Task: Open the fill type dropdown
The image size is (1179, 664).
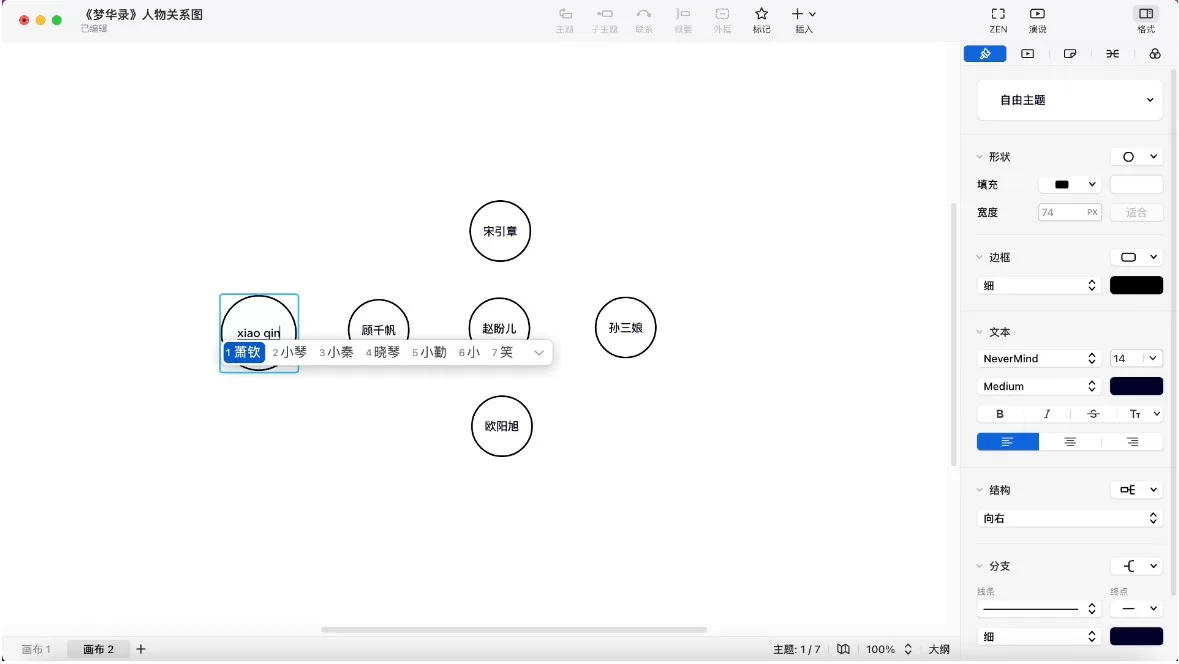Action: (x=1070, y=184)
